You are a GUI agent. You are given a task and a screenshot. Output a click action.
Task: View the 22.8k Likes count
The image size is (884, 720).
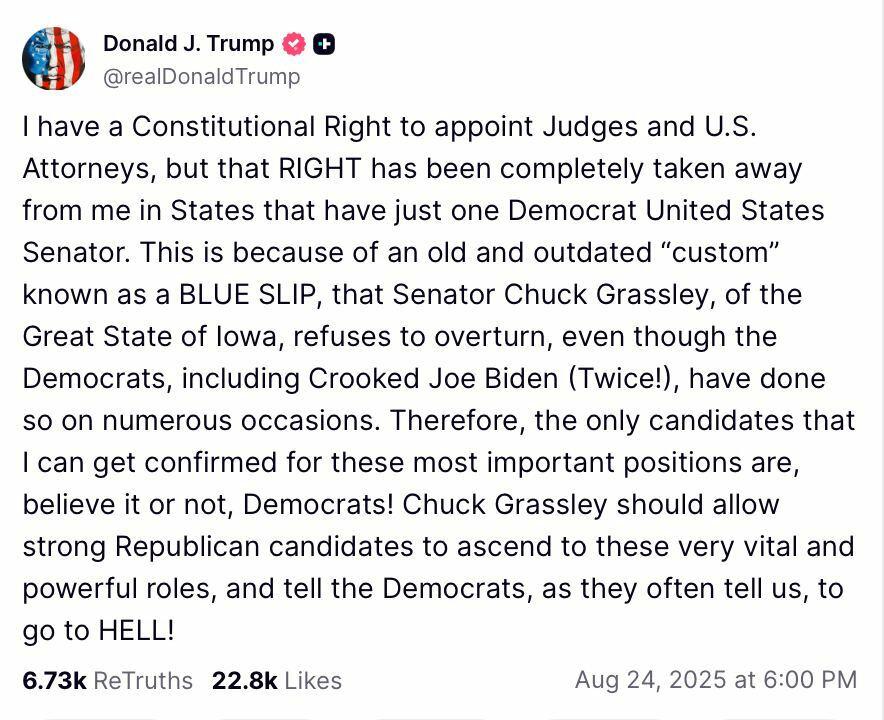(244, 680)
